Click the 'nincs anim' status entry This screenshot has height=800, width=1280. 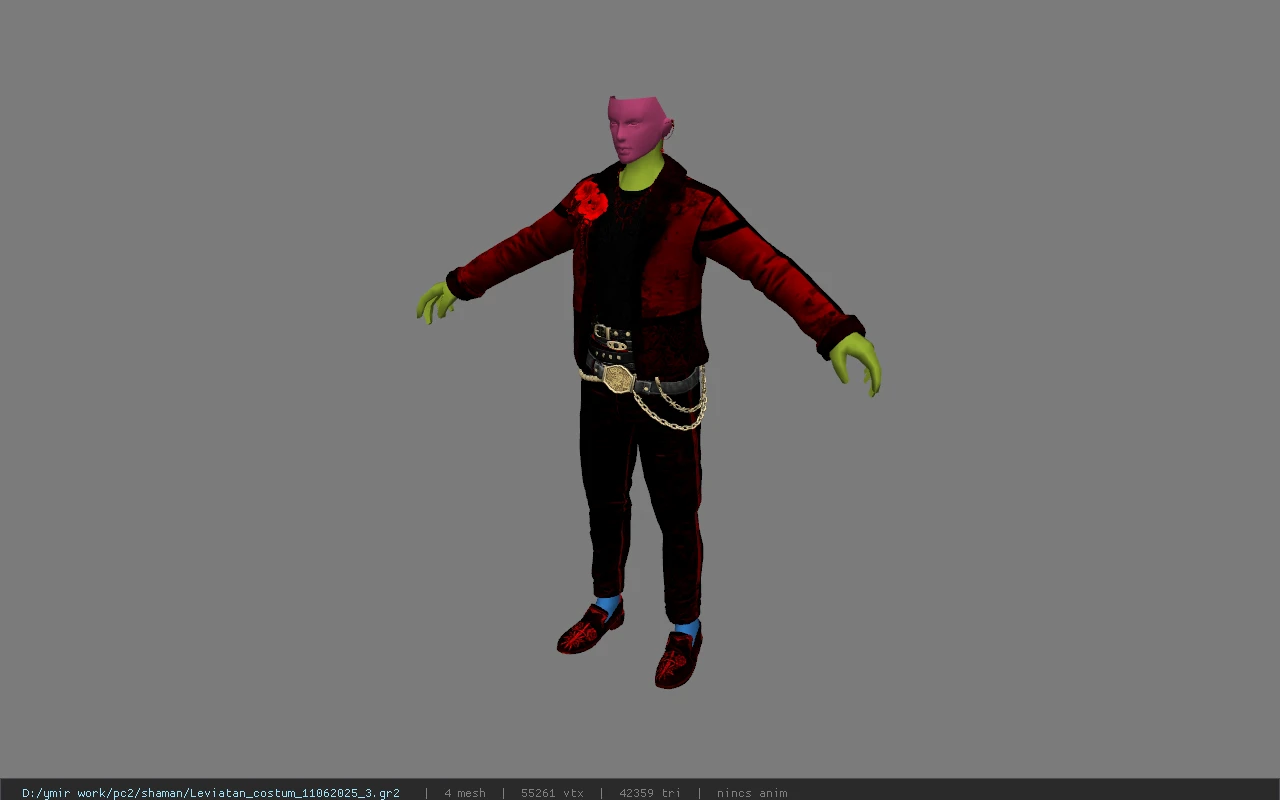(x=752, y=793)
